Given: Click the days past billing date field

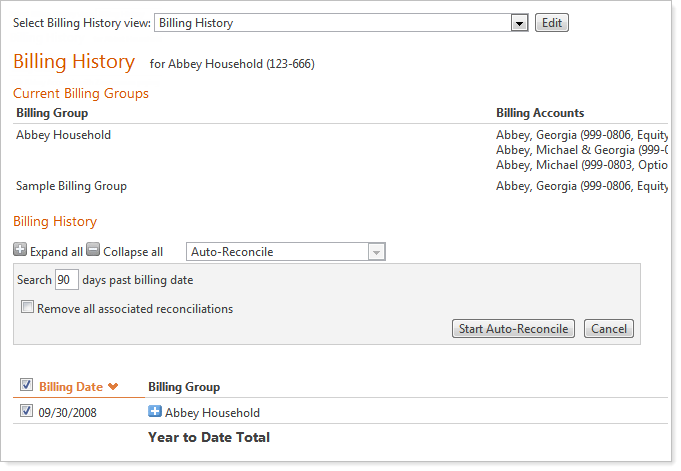Looking at the screenshot, I should click(x=67, y=280).
